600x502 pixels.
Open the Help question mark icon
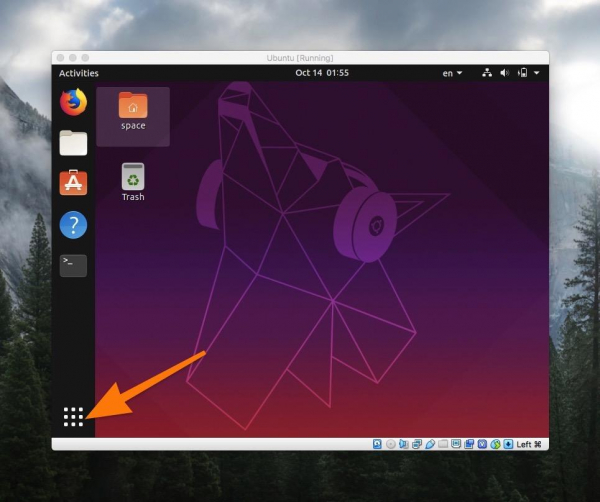pyautogui.click(x=73, y=225)
